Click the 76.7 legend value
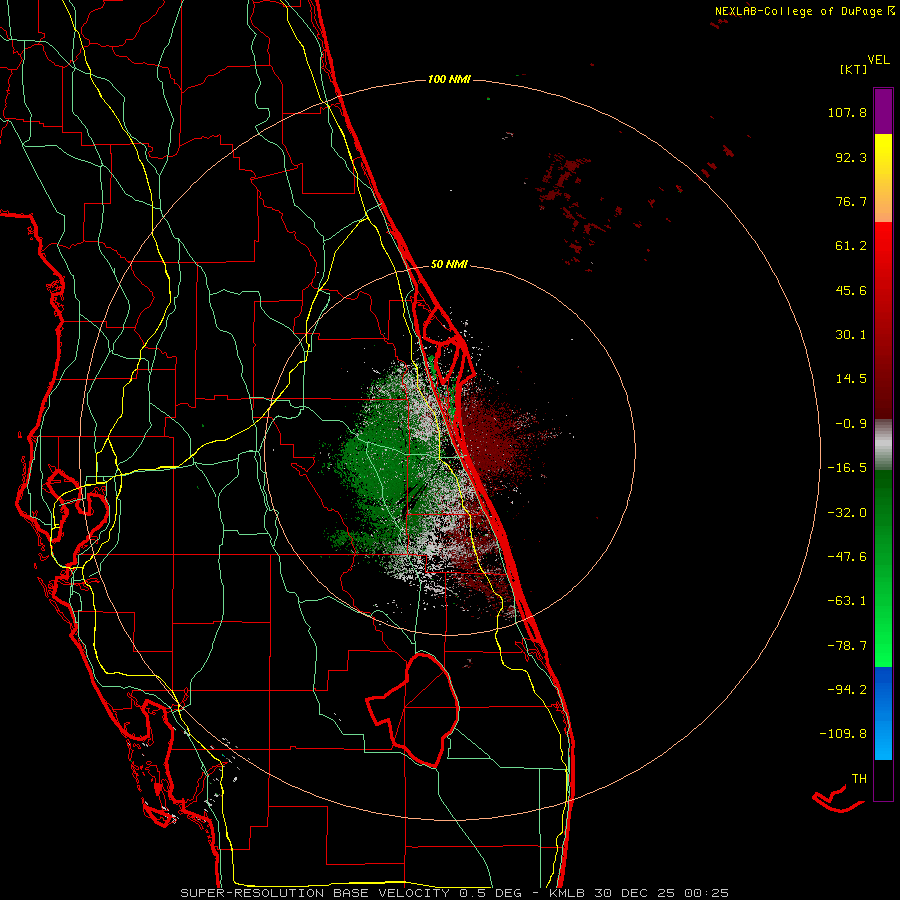This screenshot has height=900, width=900. coord(851,201)
